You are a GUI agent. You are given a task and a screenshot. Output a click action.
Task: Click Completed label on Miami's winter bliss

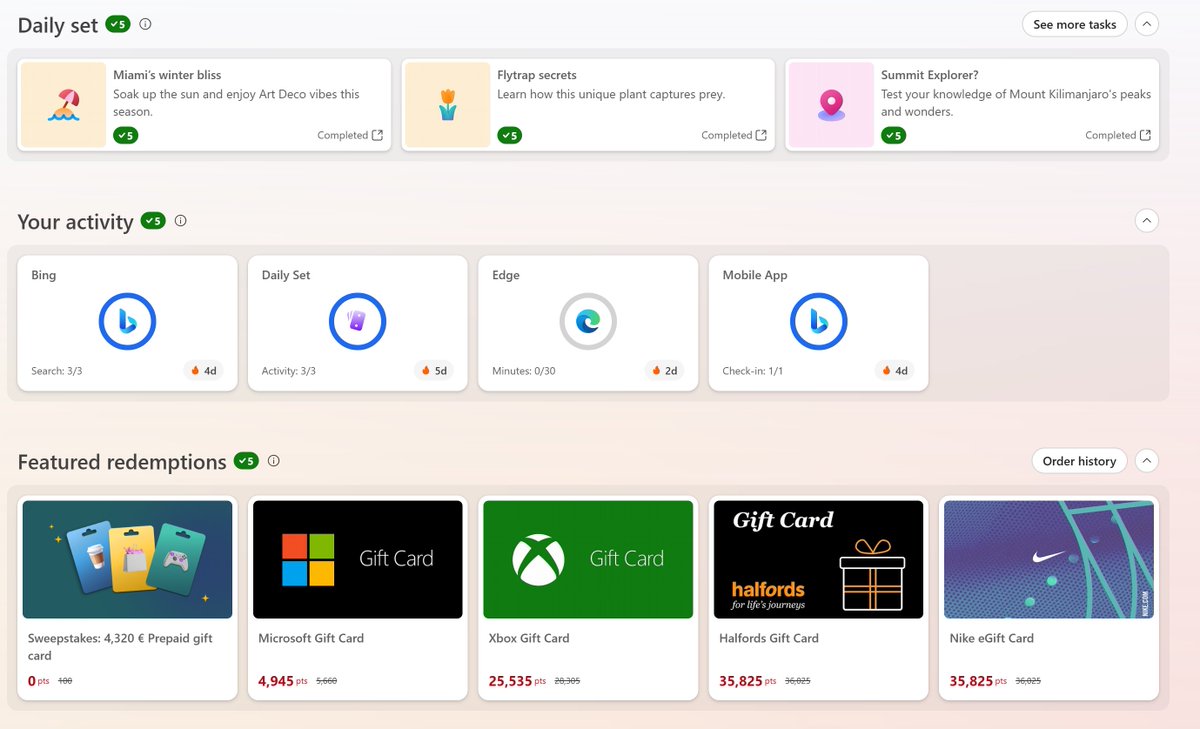tap(342, 135)
